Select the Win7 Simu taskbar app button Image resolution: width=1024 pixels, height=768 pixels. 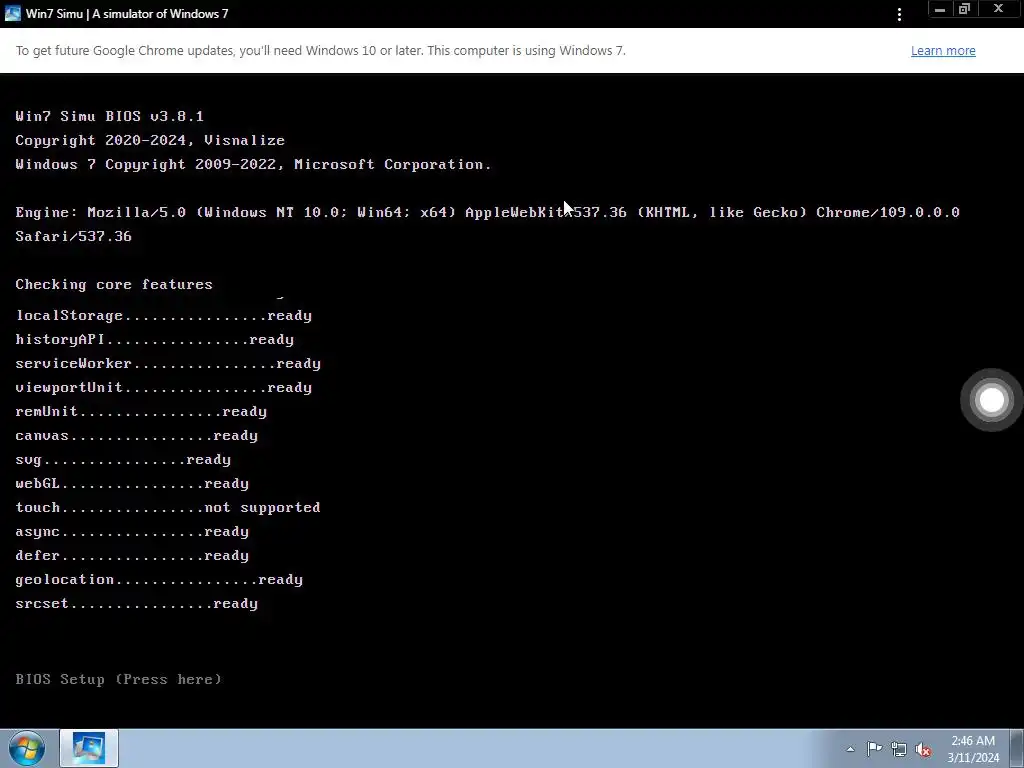pyautogui.click(x=89, y=748)
